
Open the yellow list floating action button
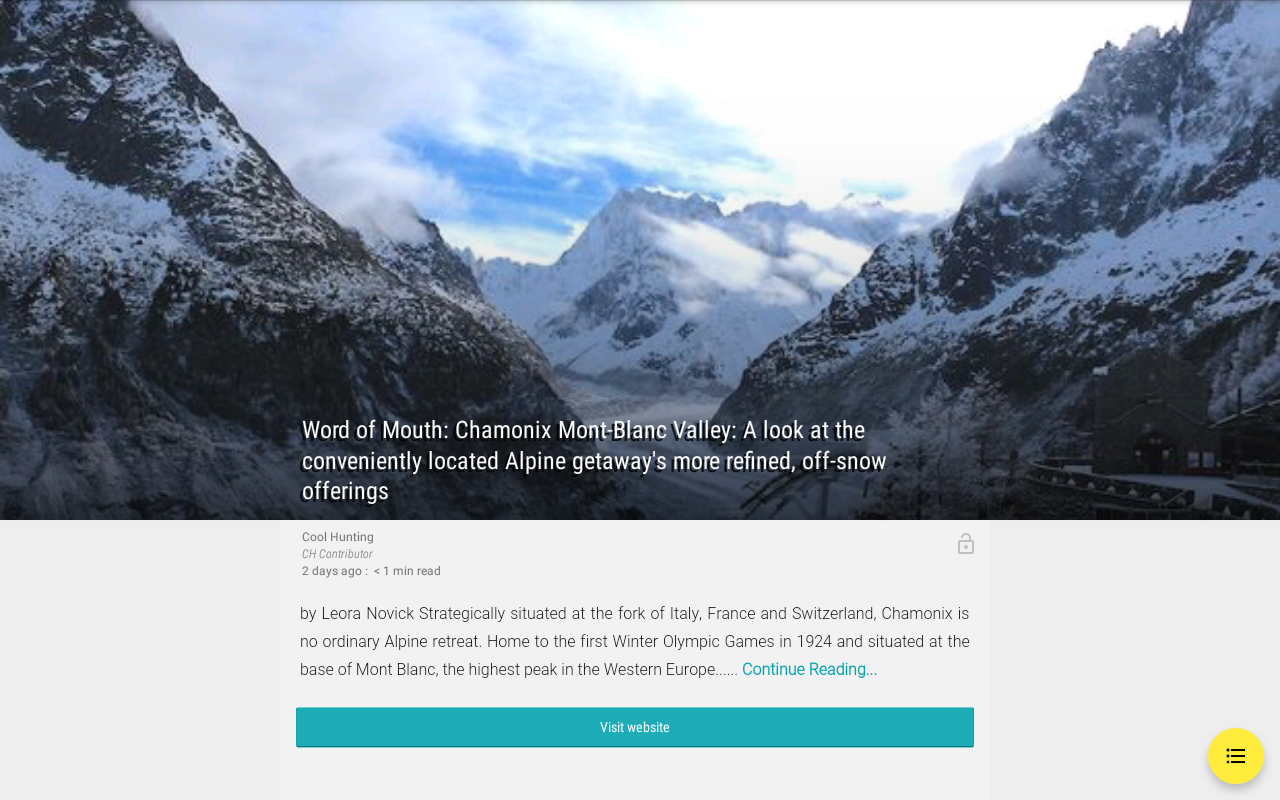coord(1236,756)
